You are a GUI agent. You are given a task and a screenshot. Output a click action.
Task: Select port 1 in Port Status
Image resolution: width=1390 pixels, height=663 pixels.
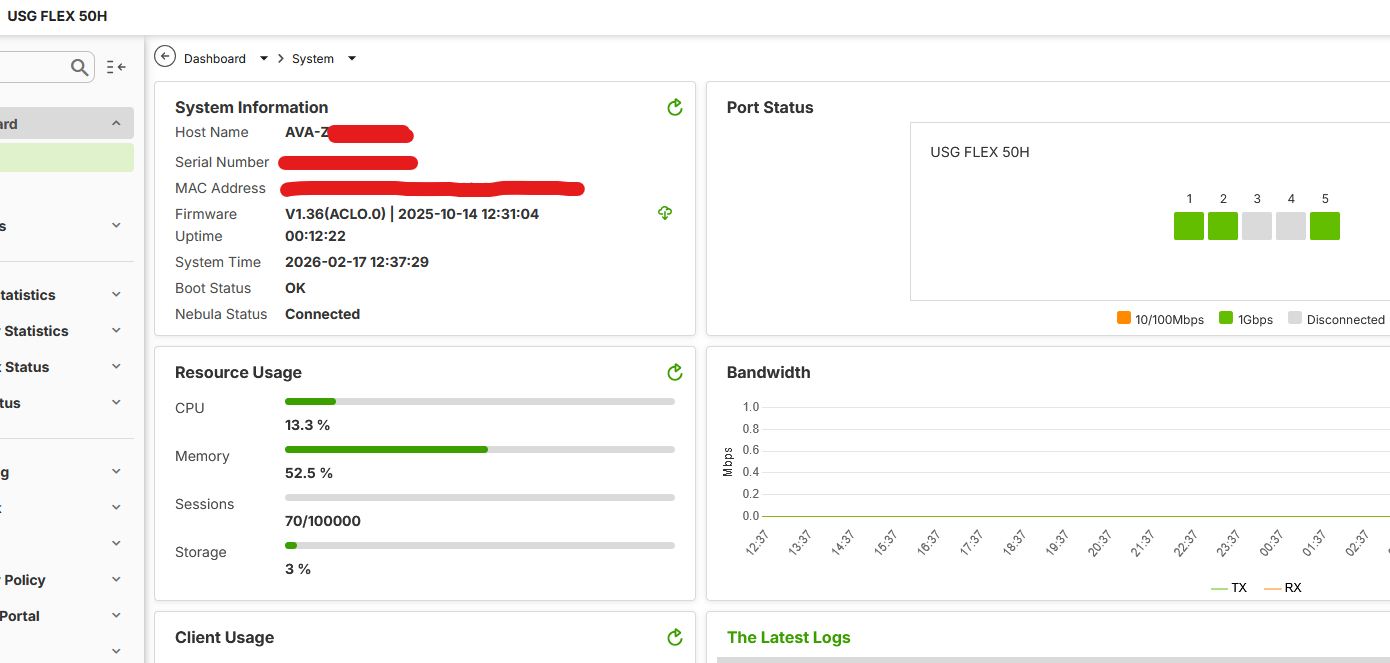click(1189, 226)
